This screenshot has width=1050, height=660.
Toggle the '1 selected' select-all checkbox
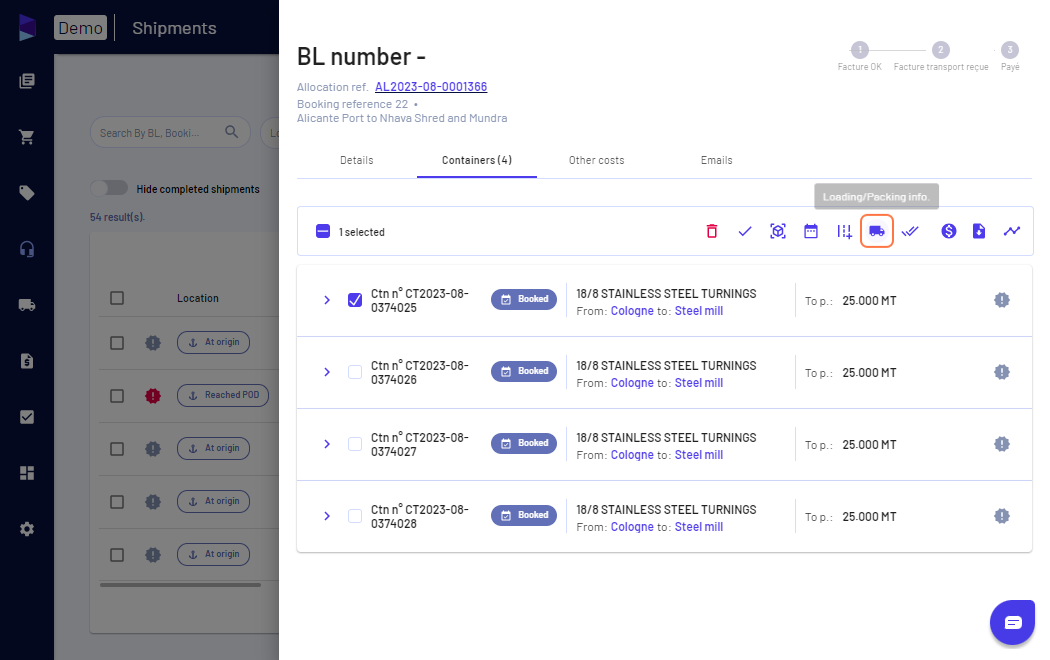tap(323, 232)
